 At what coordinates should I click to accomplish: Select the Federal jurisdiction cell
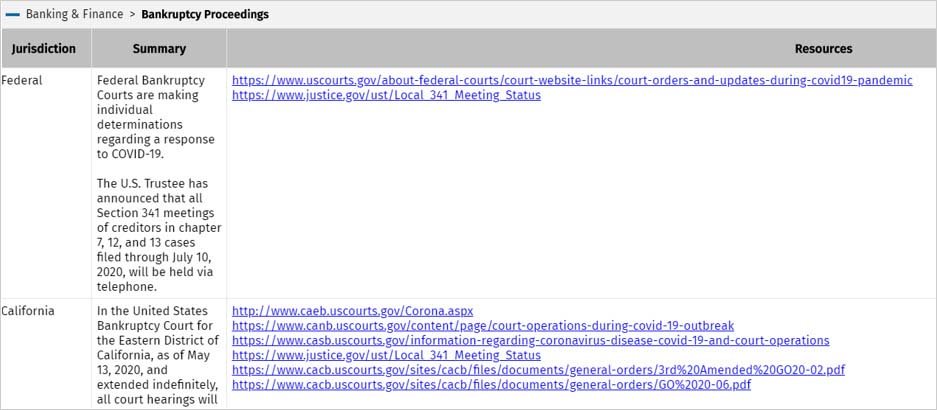[x=22, y=81]
